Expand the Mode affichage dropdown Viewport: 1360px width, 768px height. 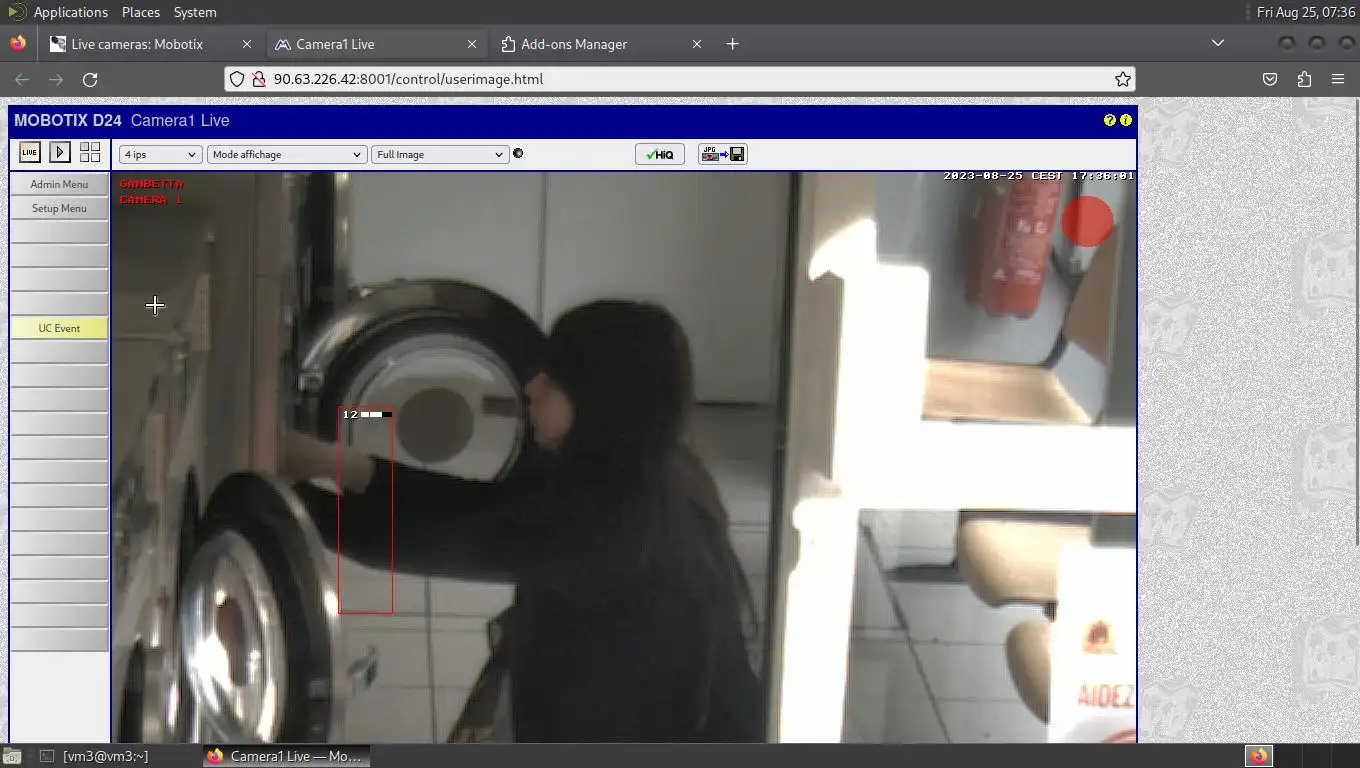click(286, 155)
